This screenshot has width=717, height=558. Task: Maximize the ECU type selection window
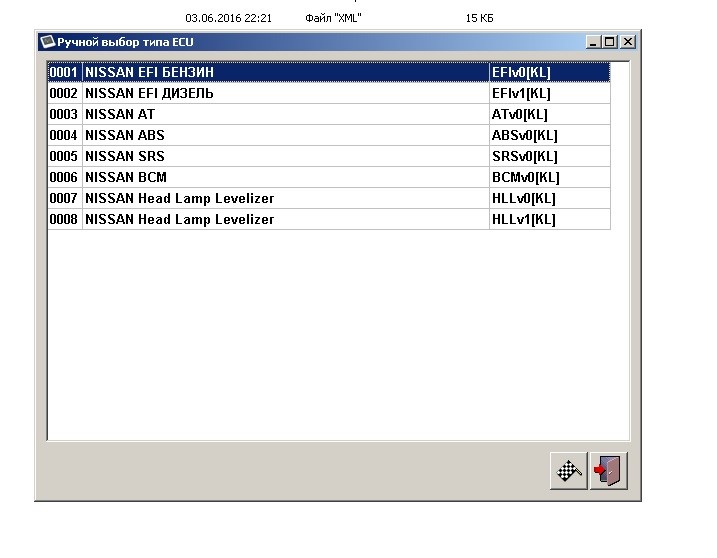[x=610, y=42]
